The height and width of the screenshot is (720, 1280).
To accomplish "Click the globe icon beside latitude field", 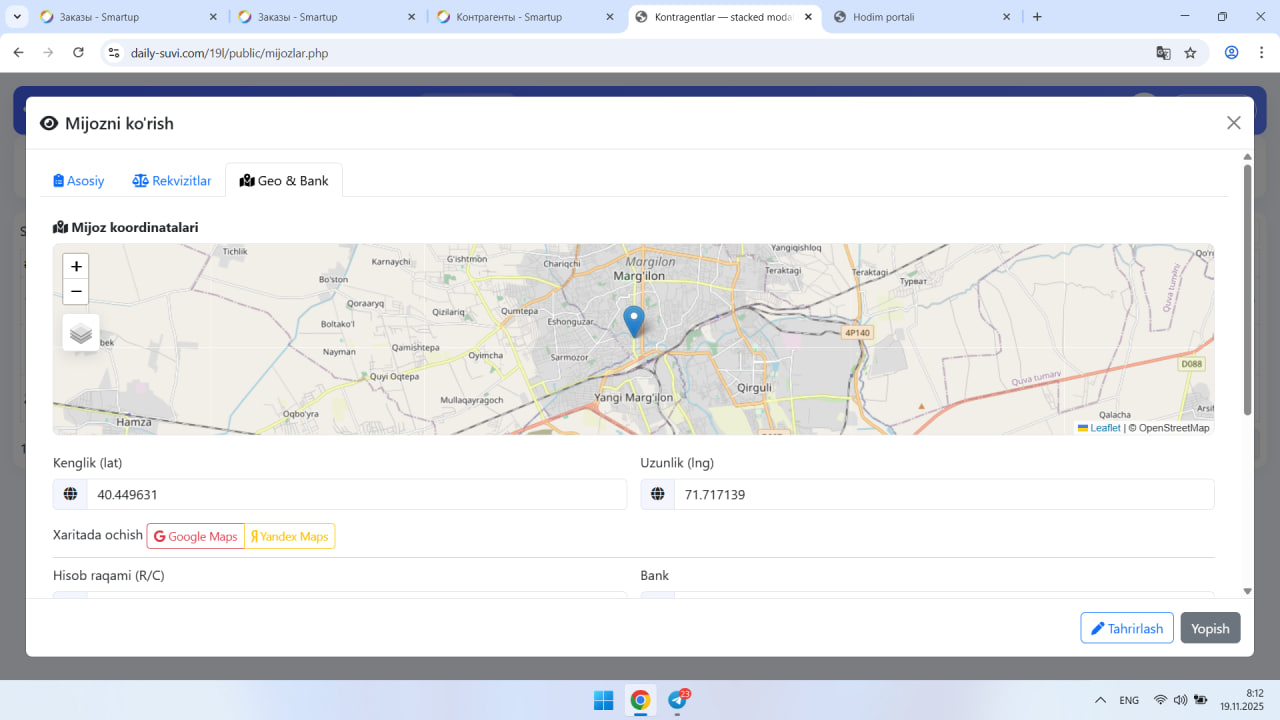I will [x=70, y=494].
